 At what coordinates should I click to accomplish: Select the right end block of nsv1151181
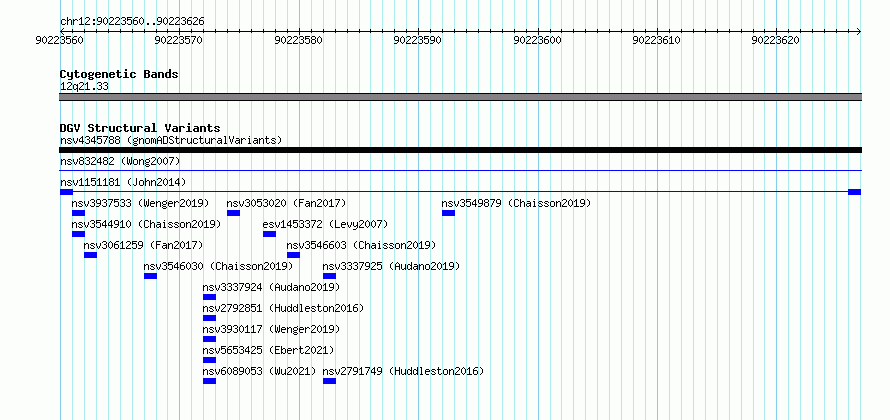[x=854, y=192]
